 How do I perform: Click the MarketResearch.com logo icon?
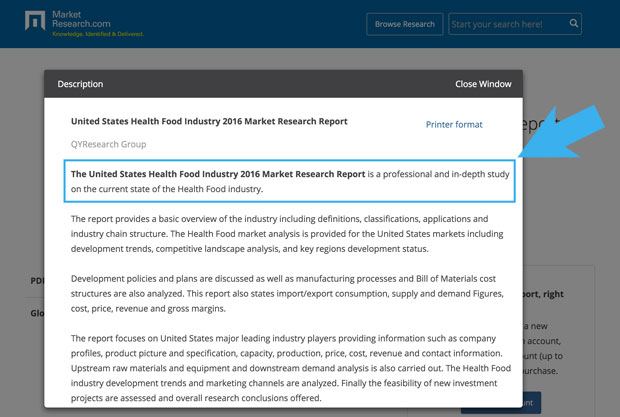pyautogui.click(x=35, y=21)
